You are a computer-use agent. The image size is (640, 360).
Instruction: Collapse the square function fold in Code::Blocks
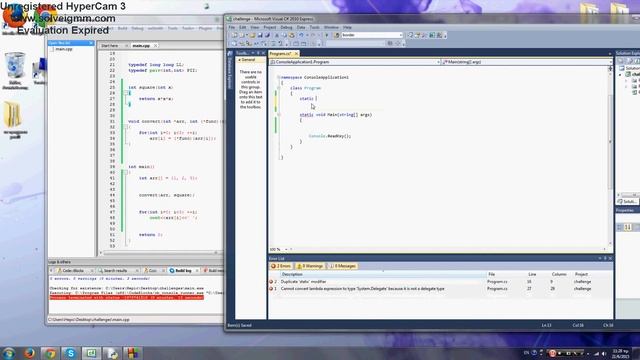pos(127,93)
